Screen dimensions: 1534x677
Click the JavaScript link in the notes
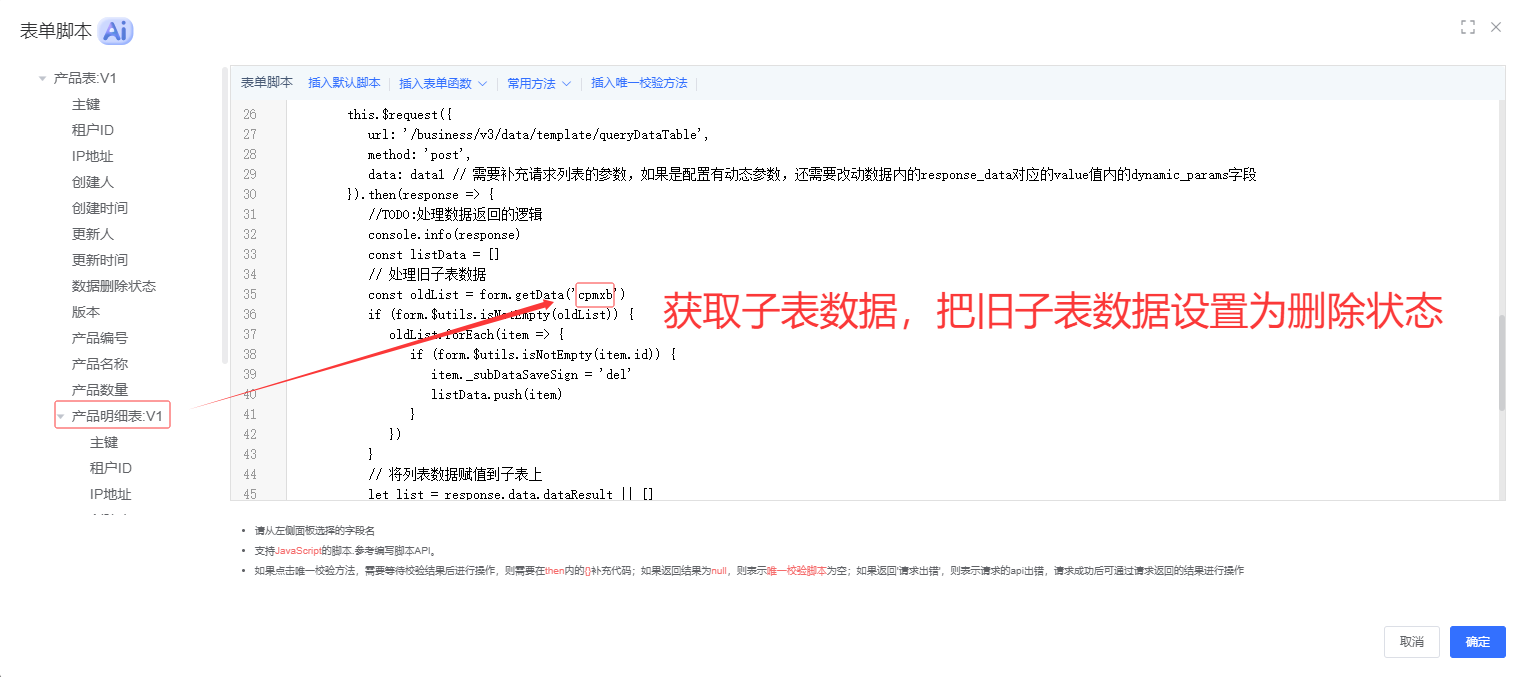click(298, 550)
